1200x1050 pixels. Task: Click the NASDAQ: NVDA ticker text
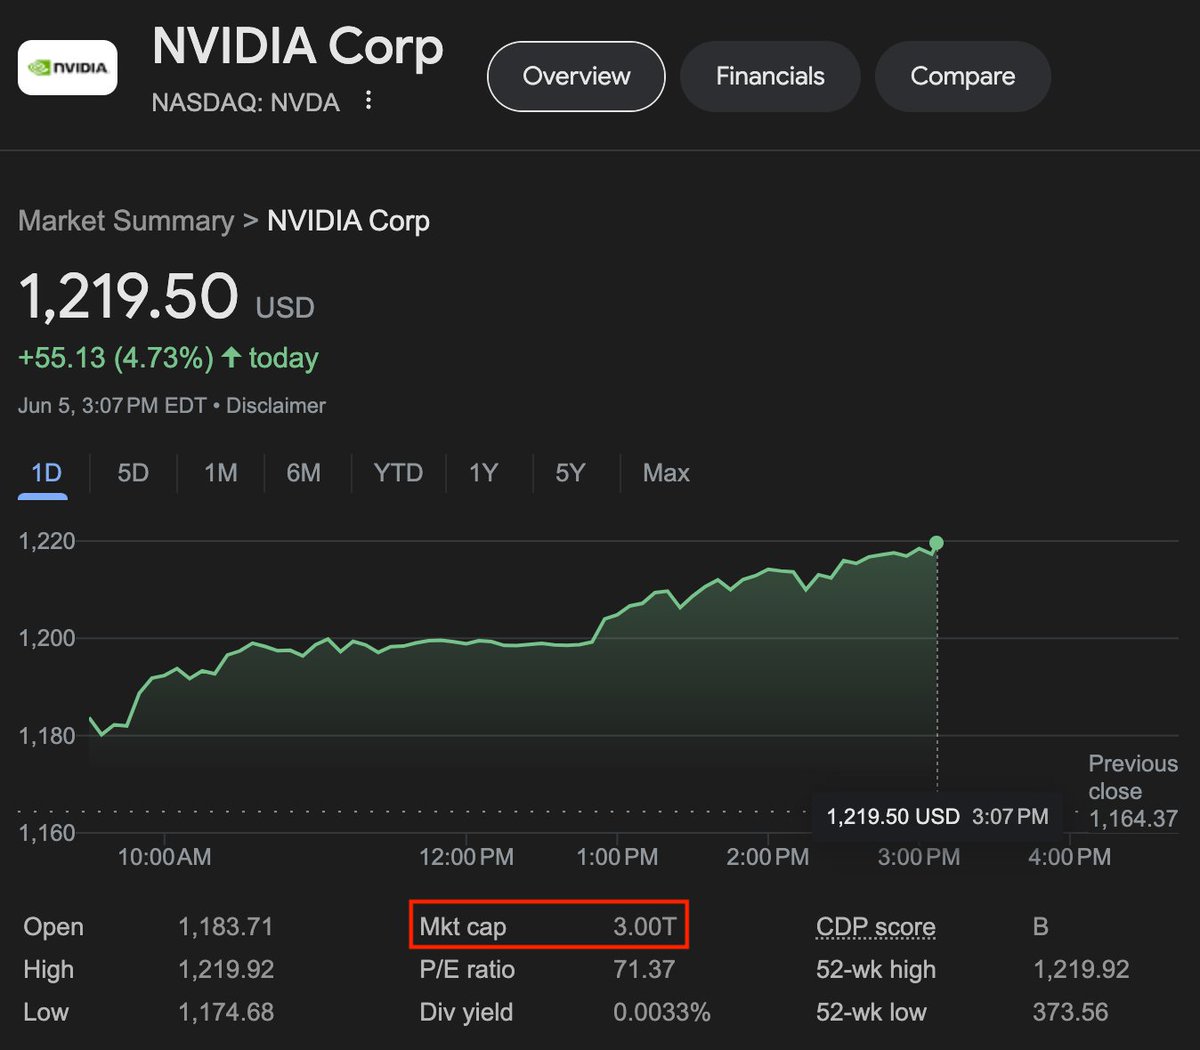coord(246,102)
